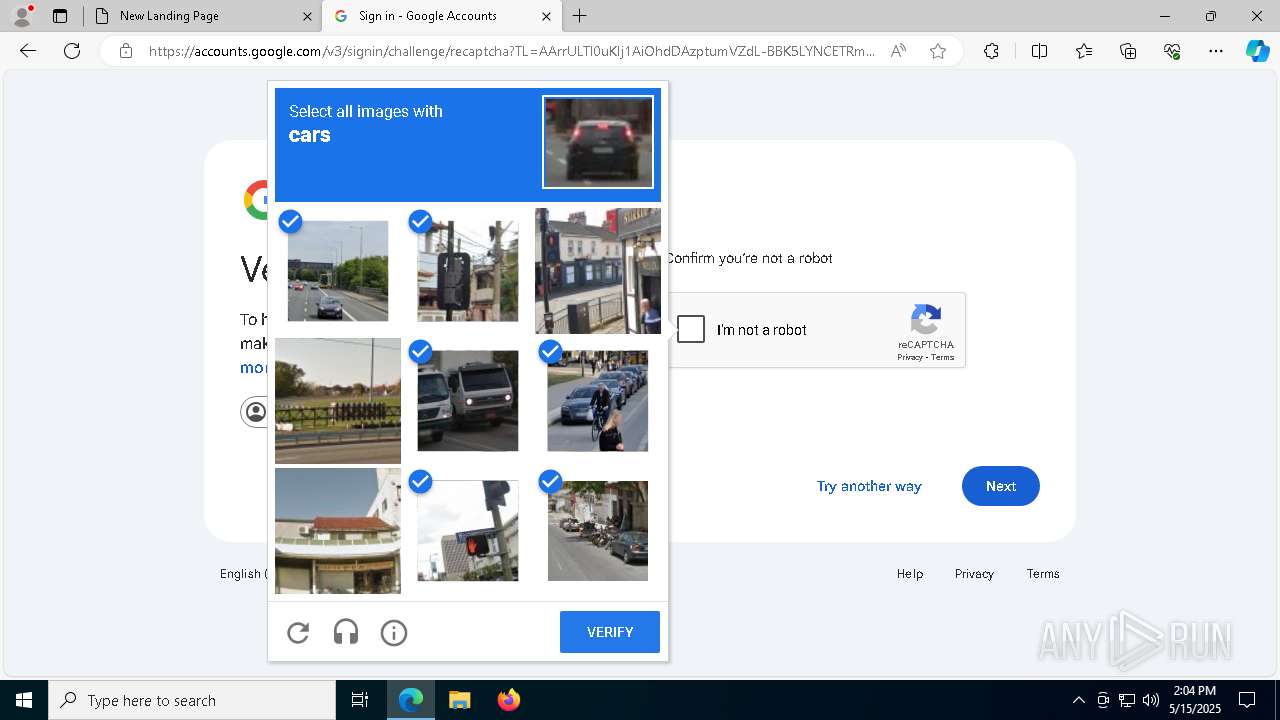Check the I'm not a robot checkbox
This screenshot has width=1280, height=720.
point(691,329)
